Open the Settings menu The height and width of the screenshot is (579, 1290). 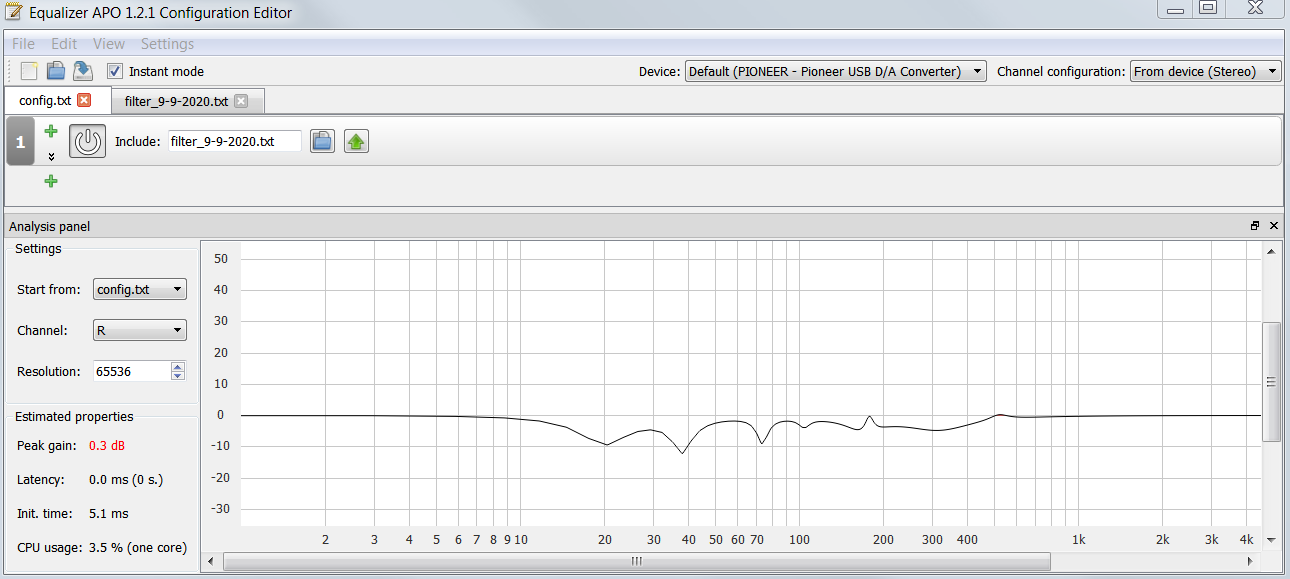click(167, 44)
